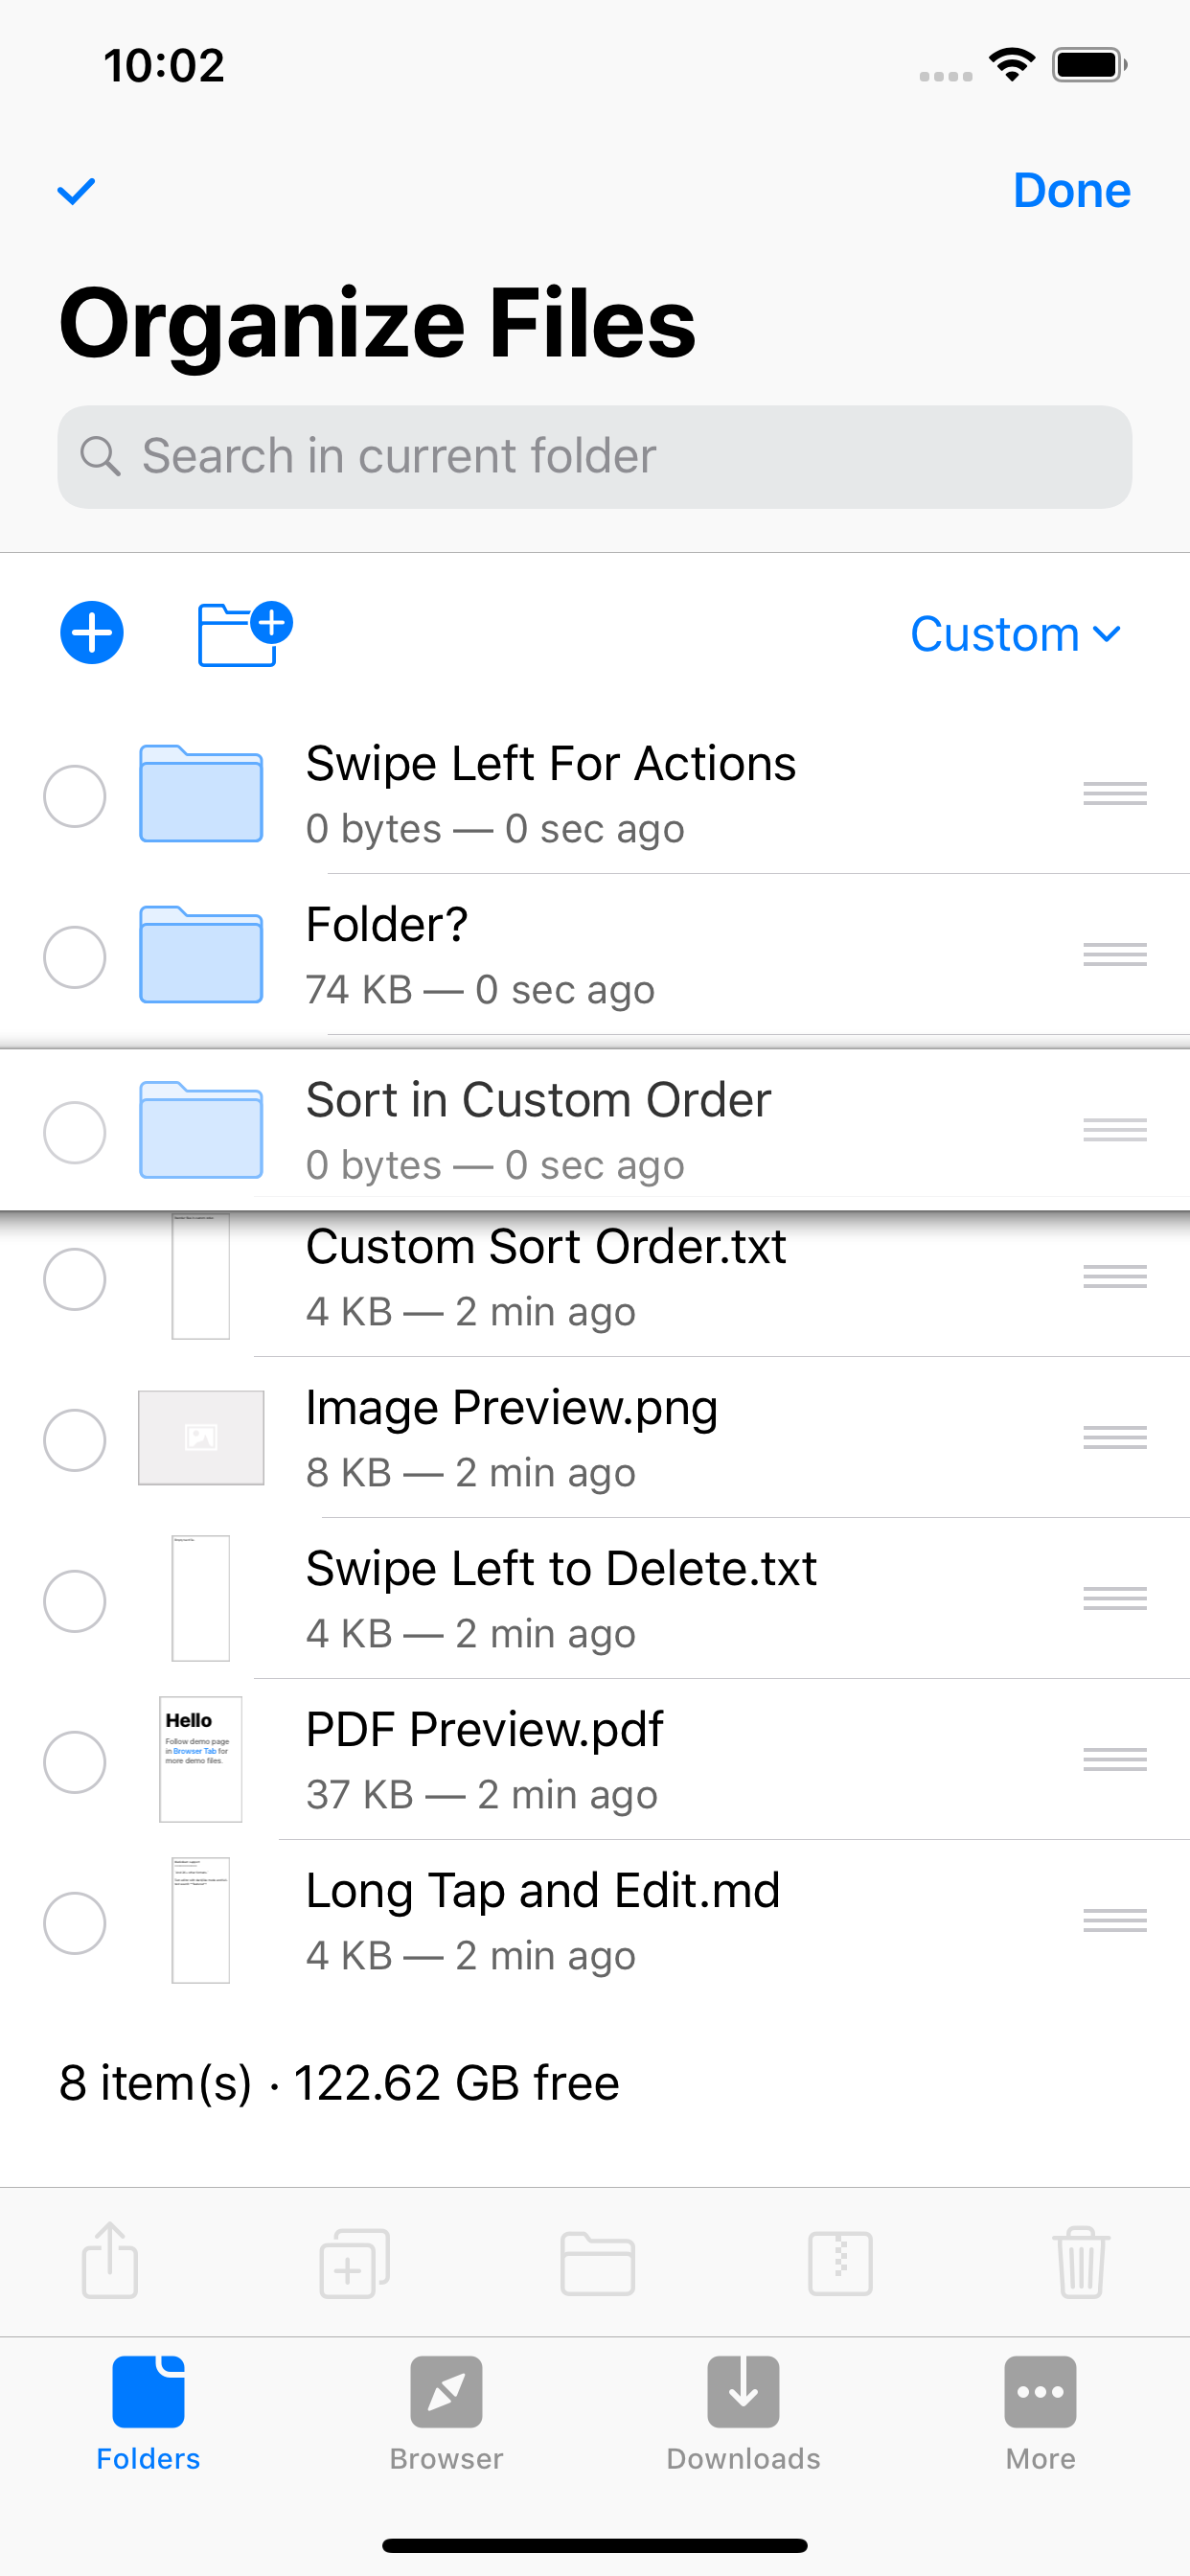The height and width of the screenshot is (2576, 1190).
Task: Select the PDF Preview.pdf checkbox circle
Action: coord(75,1762)
